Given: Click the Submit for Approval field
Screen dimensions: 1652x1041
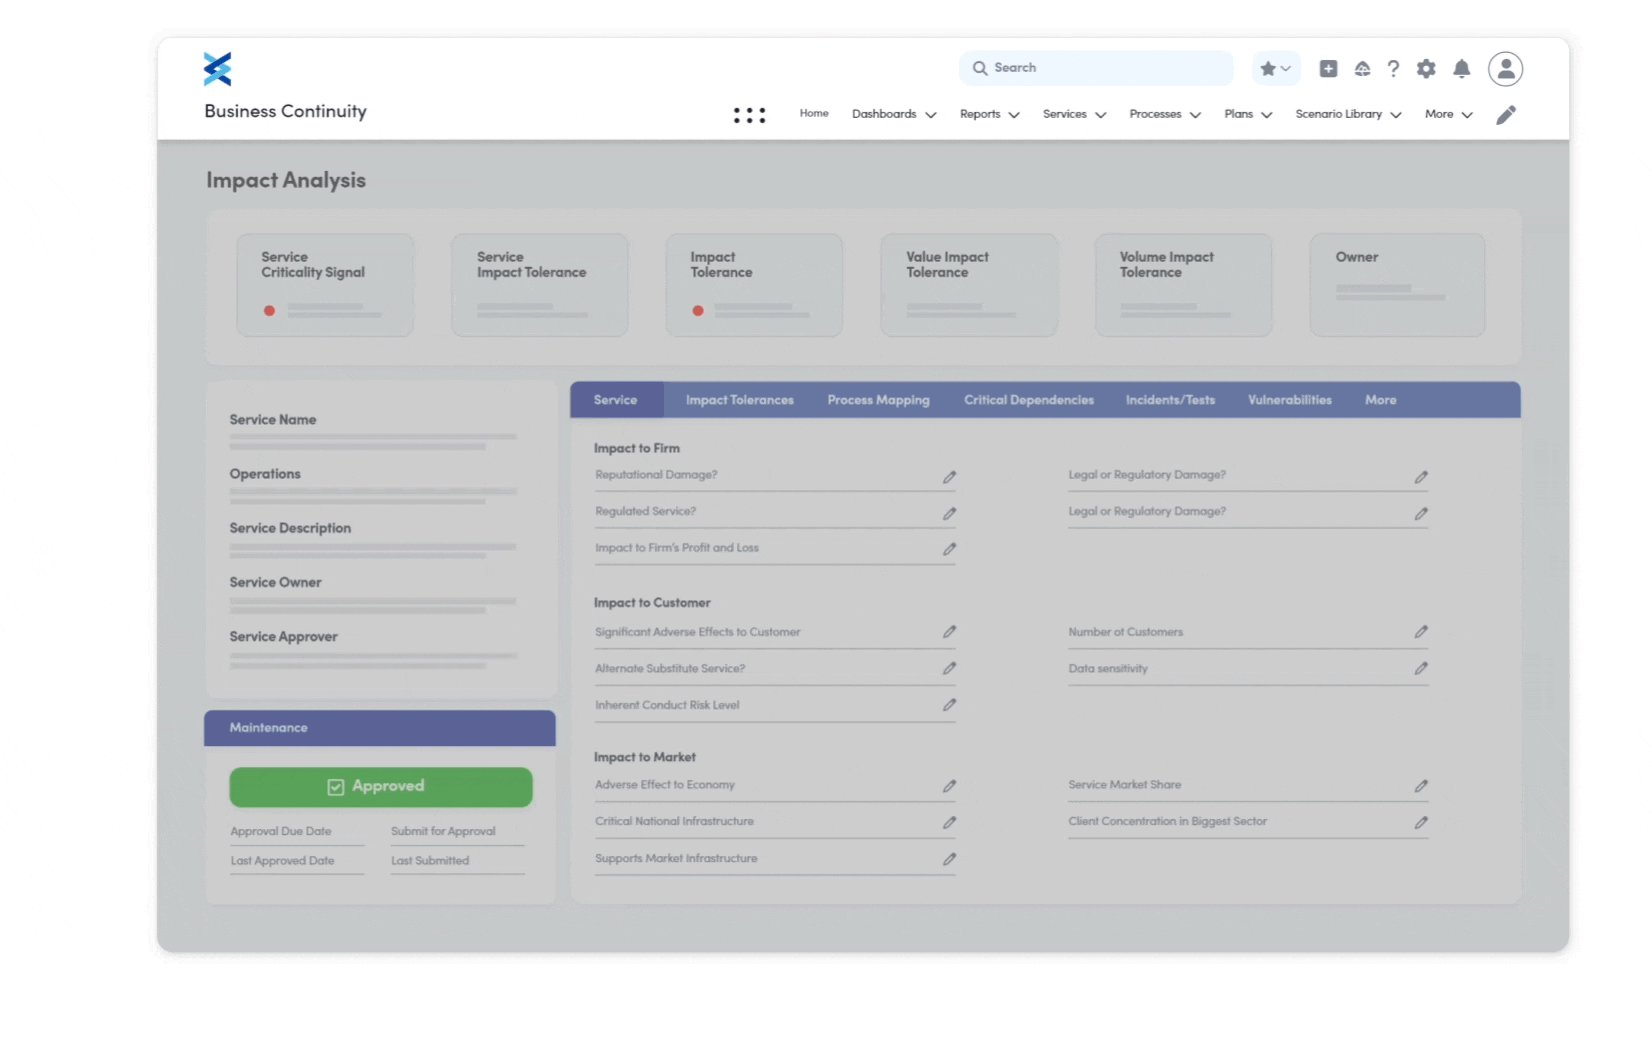Looking at the screenshot, I should (x=458, y=832).
